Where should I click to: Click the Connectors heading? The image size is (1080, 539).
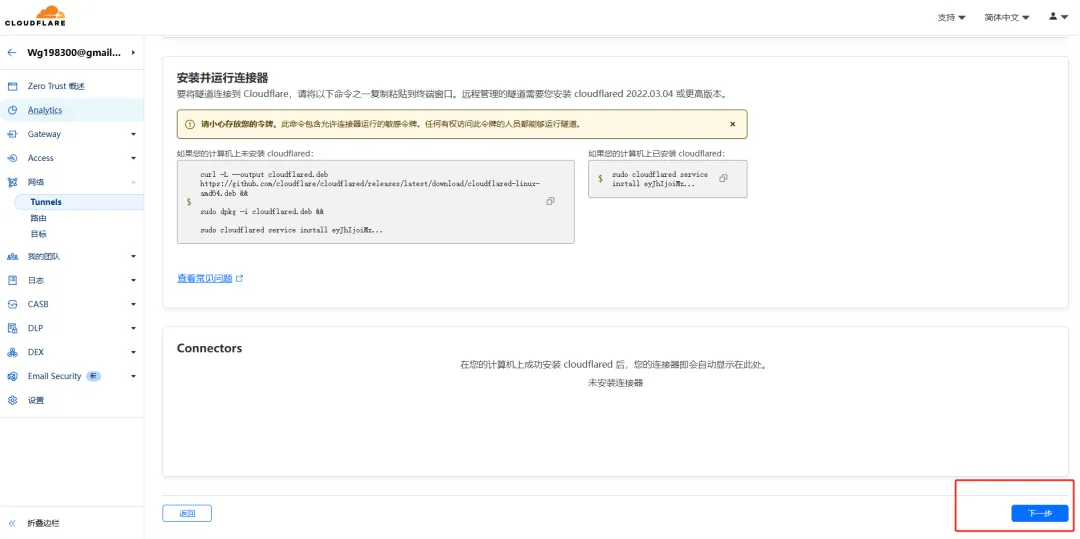point(209,348)
